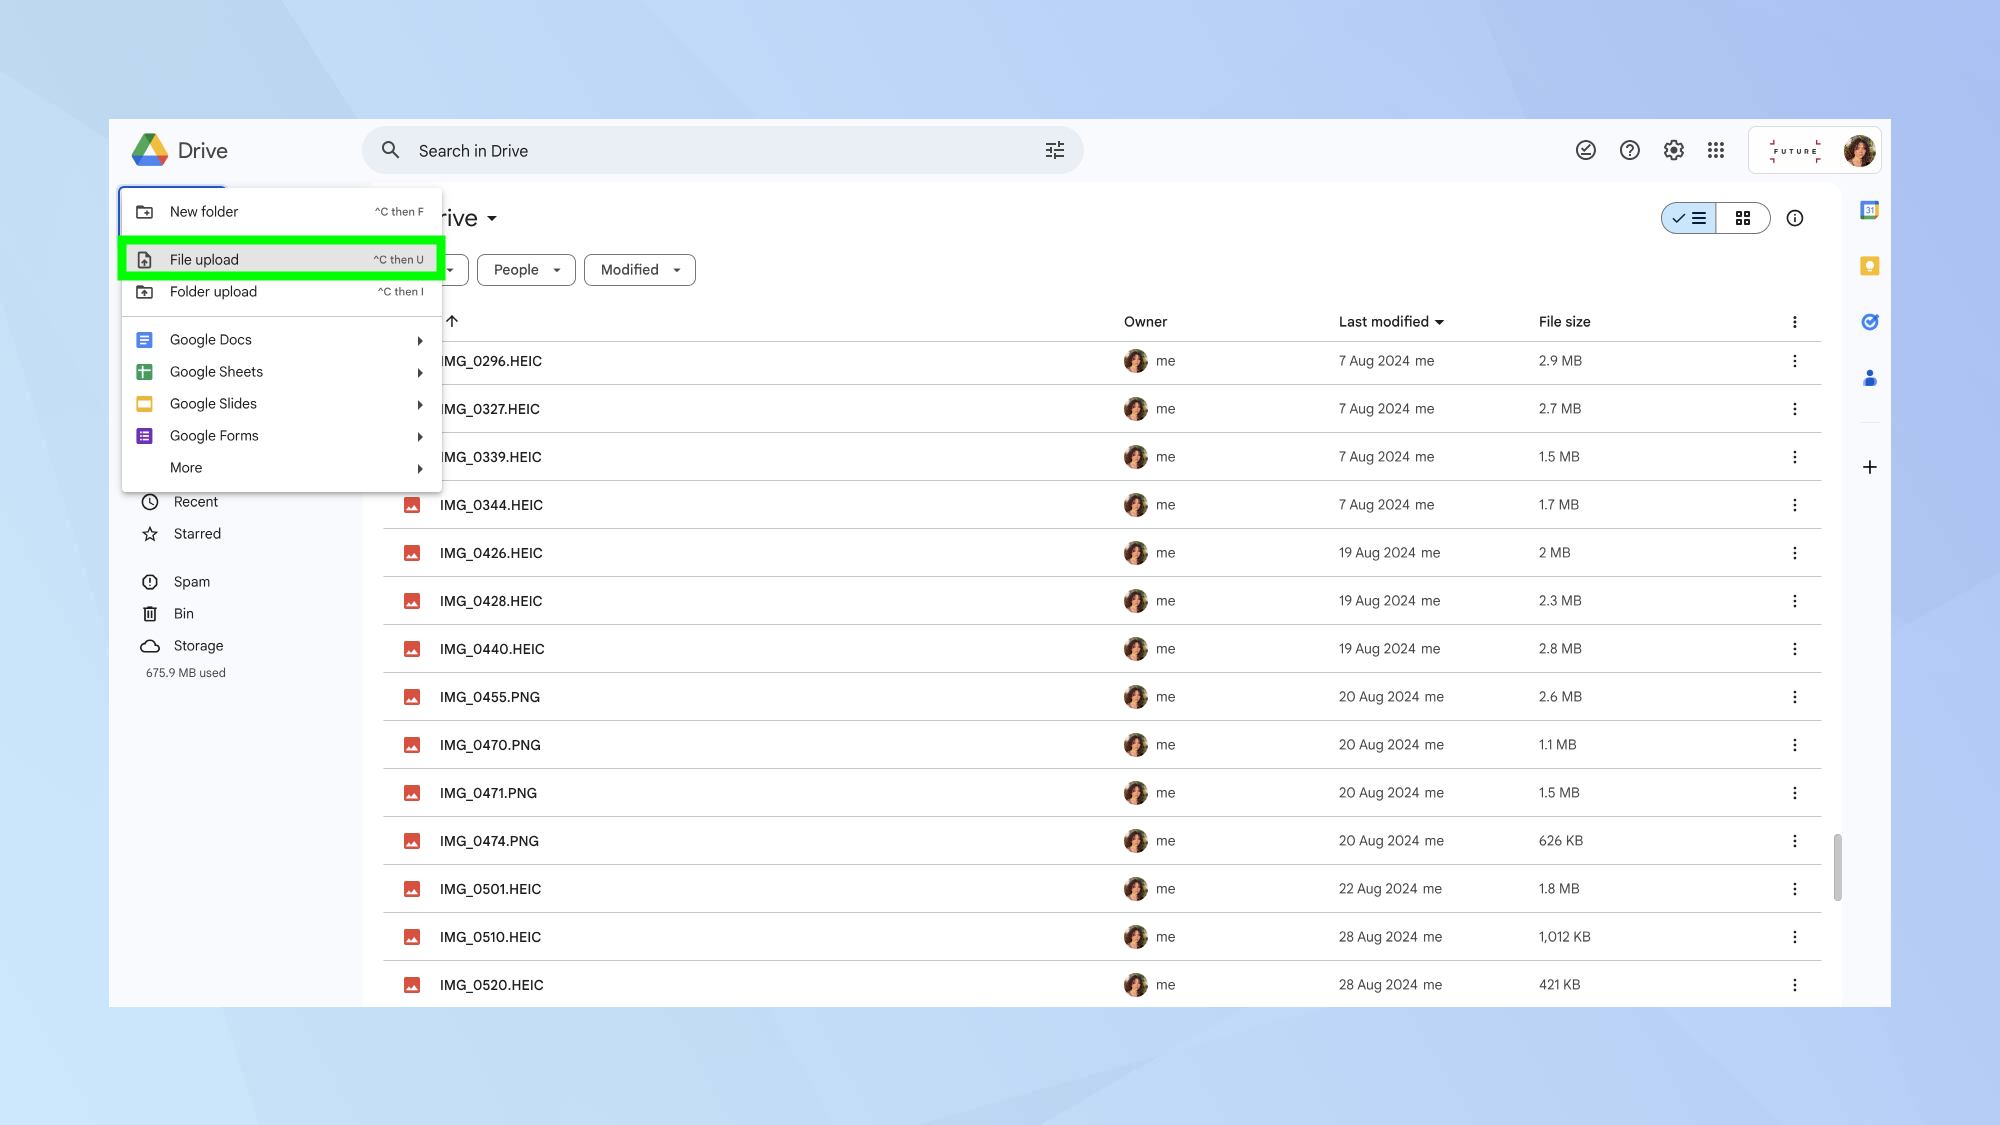Viewport: 2000px width, 1125px height.
Task: Open the search filter options icon
Action: point(1054,150)
